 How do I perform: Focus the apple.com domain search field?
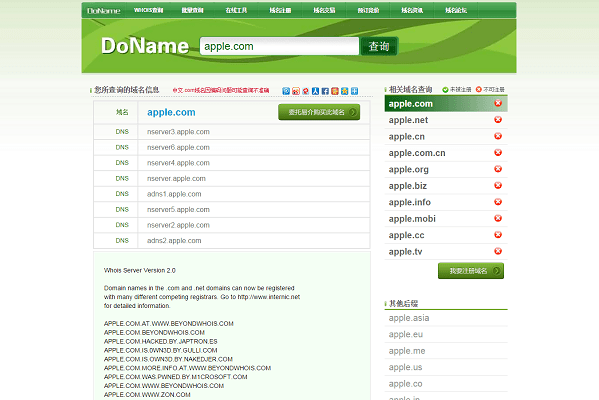click(x=279, y=46)
